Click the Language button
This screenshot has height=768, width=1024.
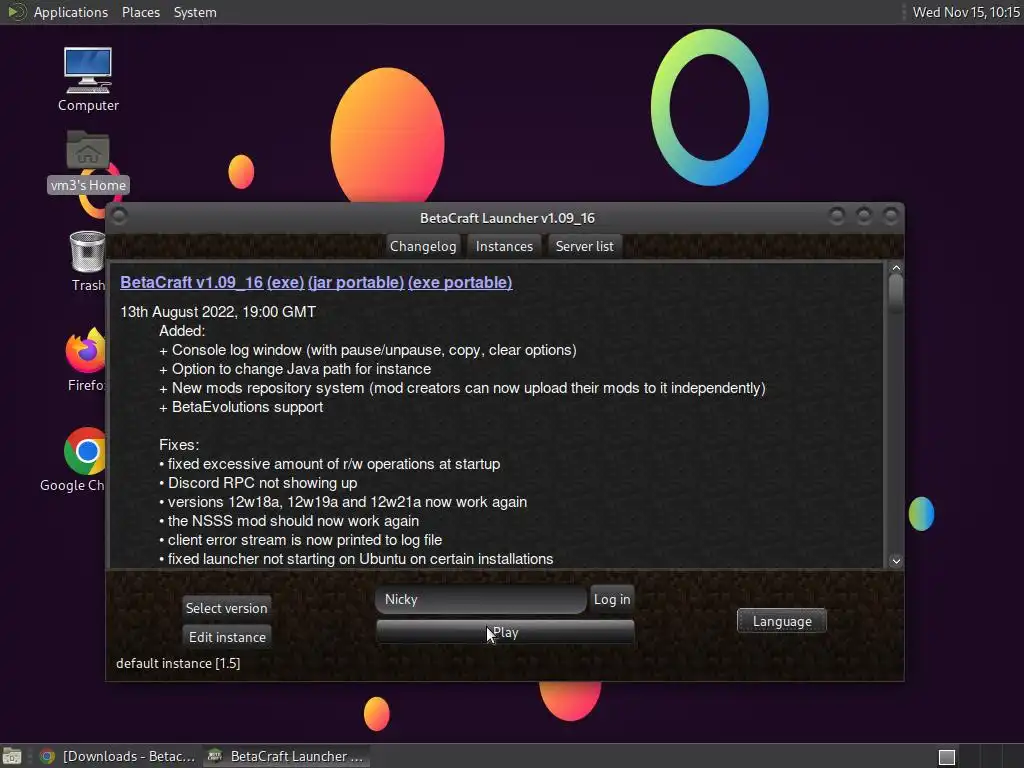tap(782, 621)
